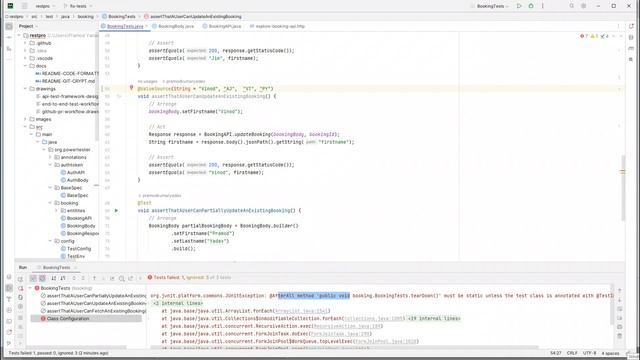Toggle soft-wrap in the console output

(620, 309)
